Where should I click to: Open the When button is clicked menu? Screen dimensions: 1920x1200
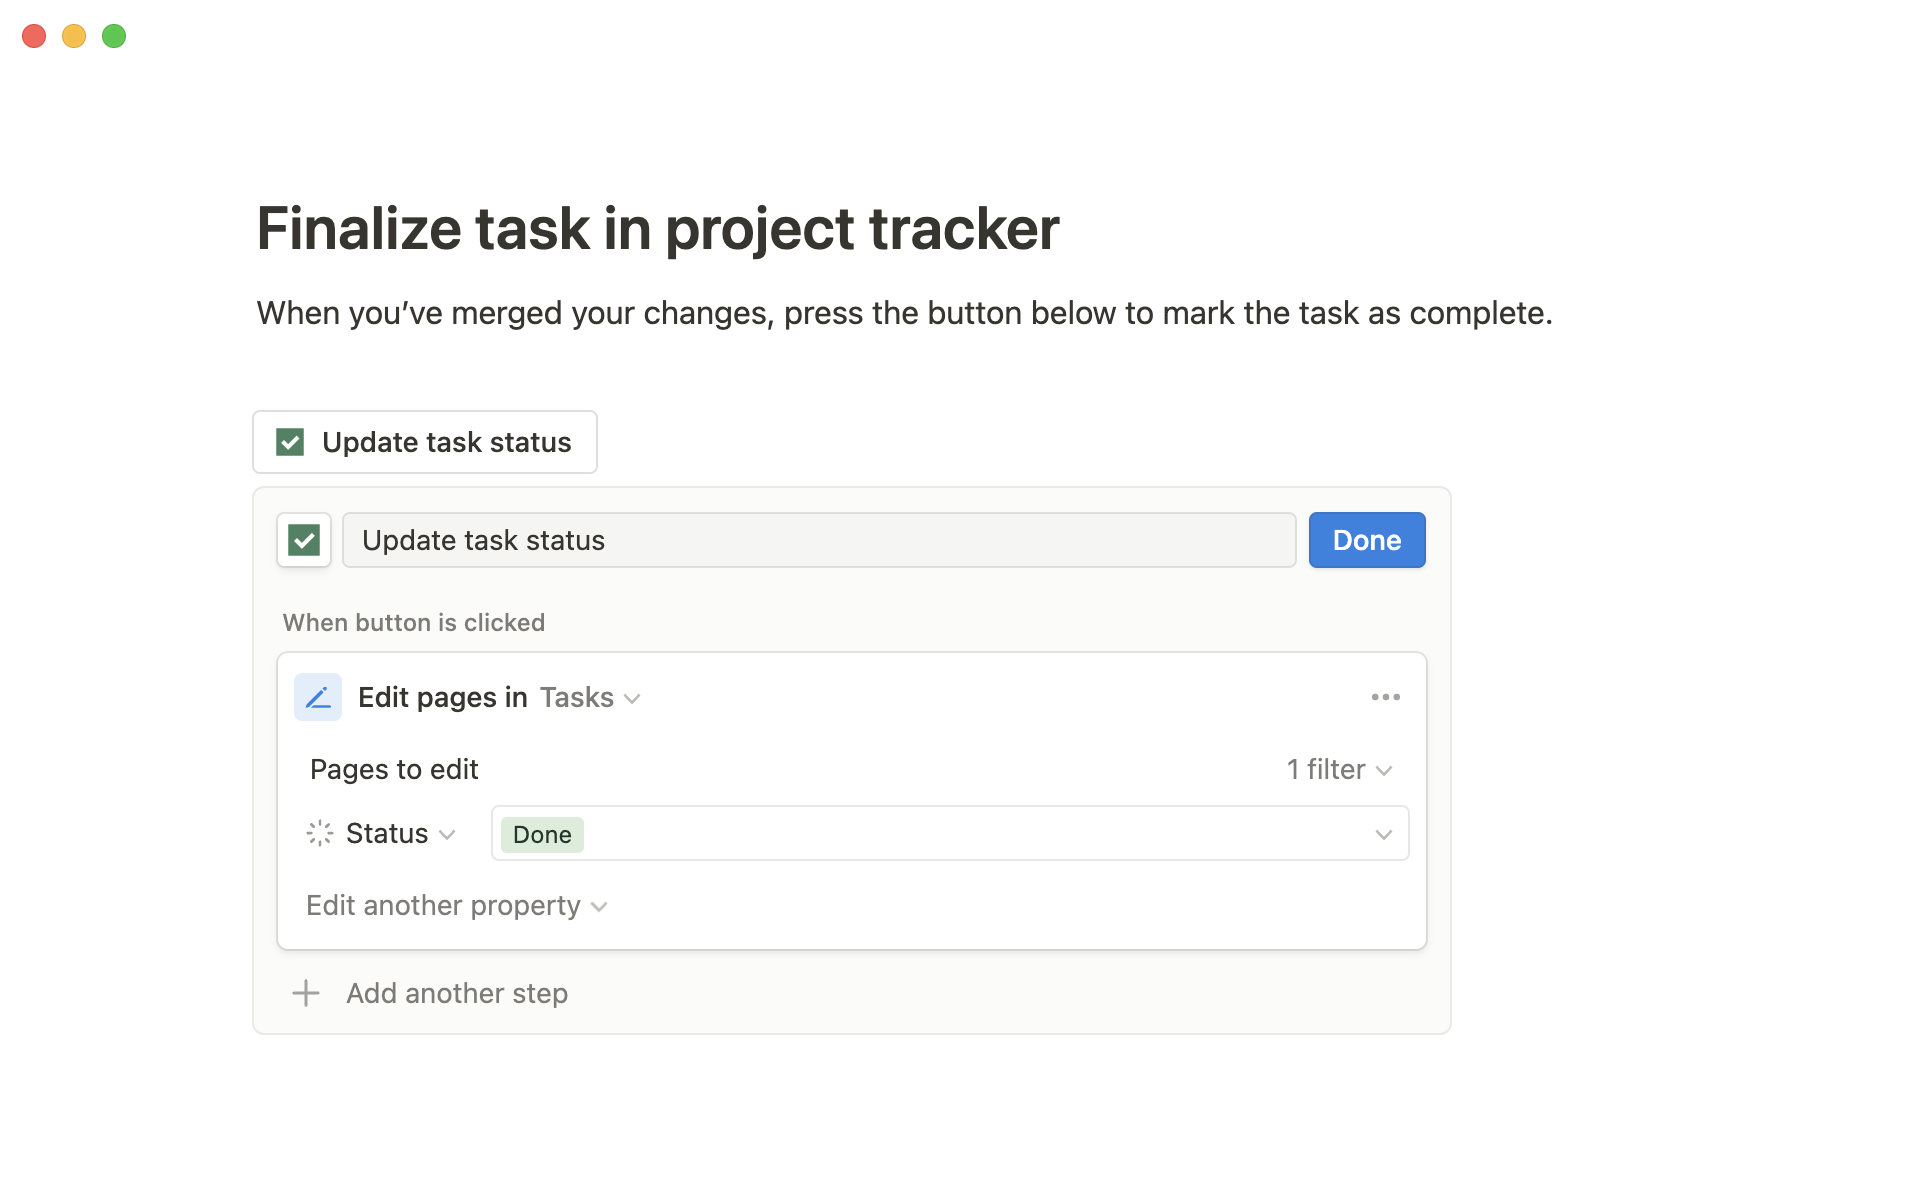[x=415, y=622]
